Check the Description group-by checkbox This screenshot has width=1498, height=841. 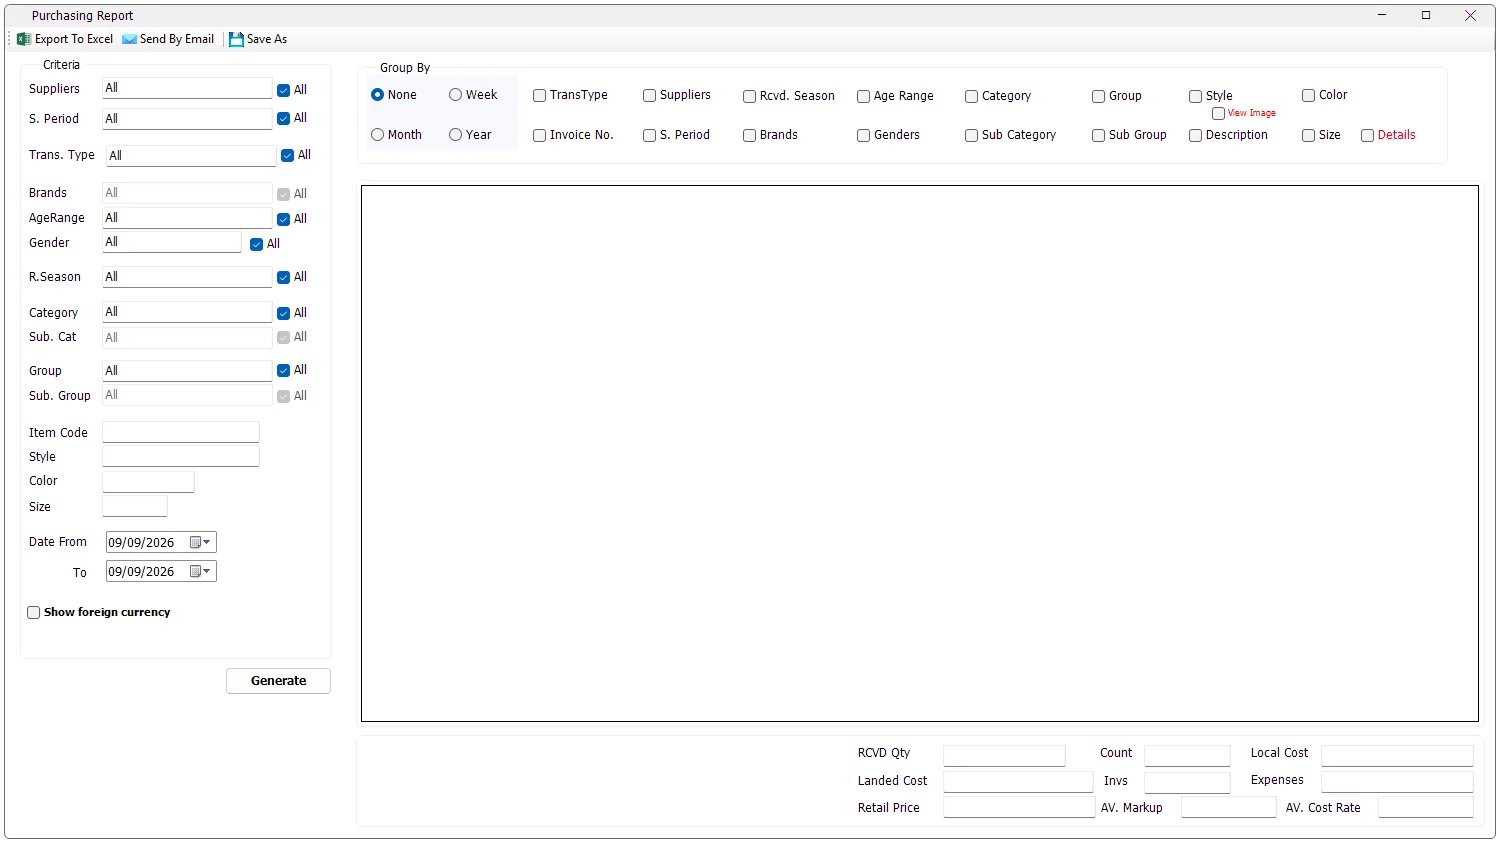click(x=1195, y=135)
